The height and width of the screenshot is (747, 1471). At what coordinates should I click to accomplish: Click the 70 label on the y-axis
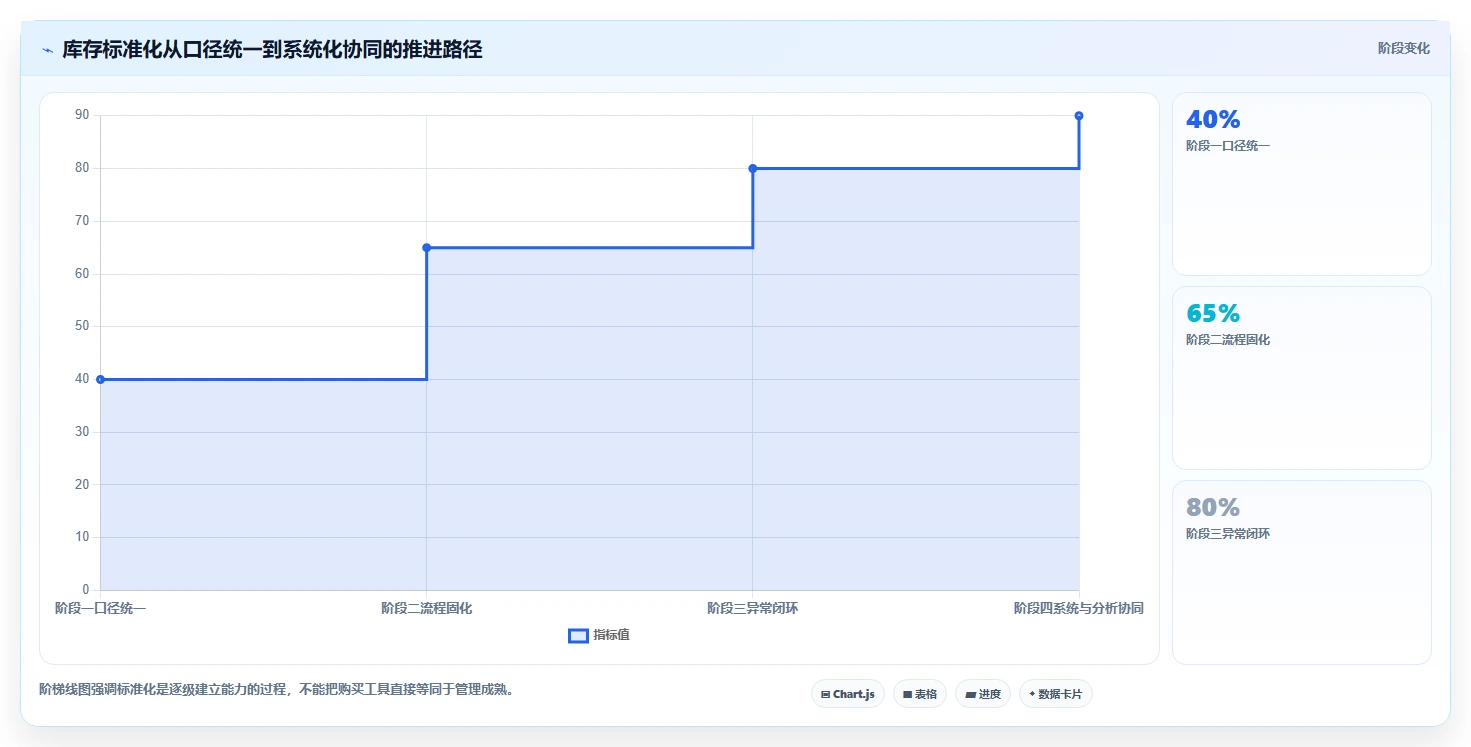[x=82, y=221]
